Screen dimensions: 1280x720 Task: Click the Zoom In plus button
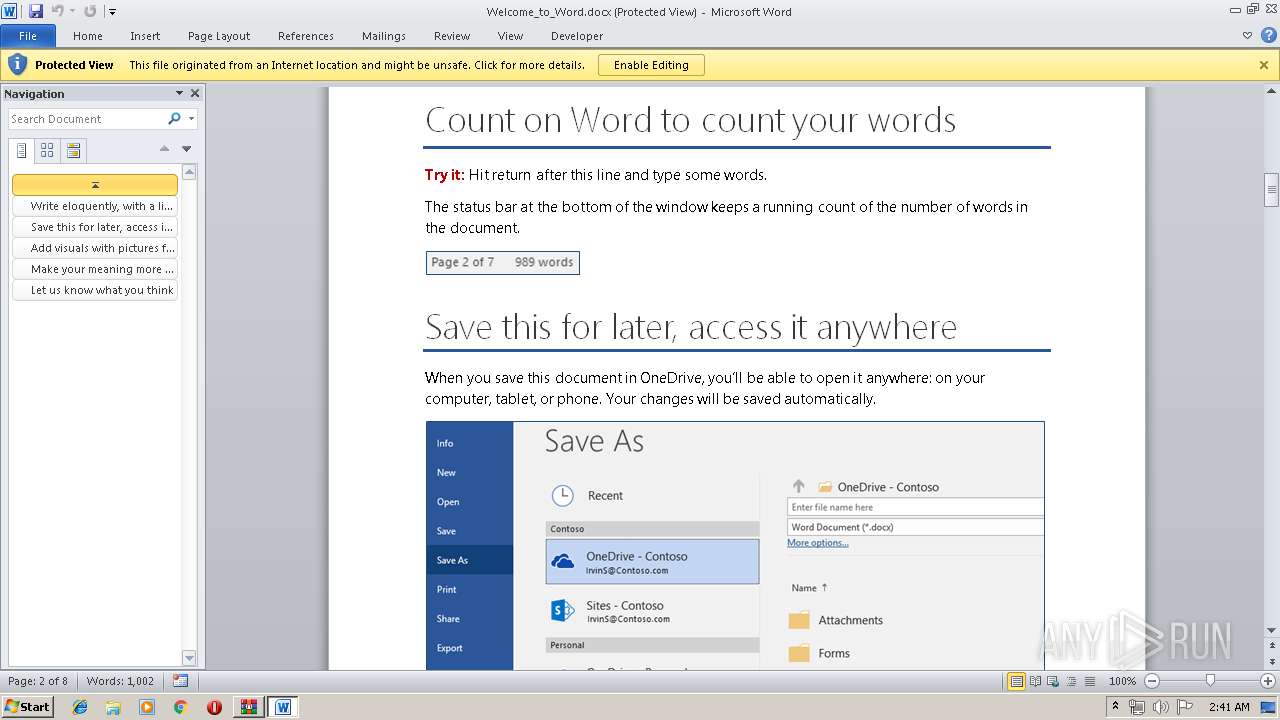click(1268, 681)
